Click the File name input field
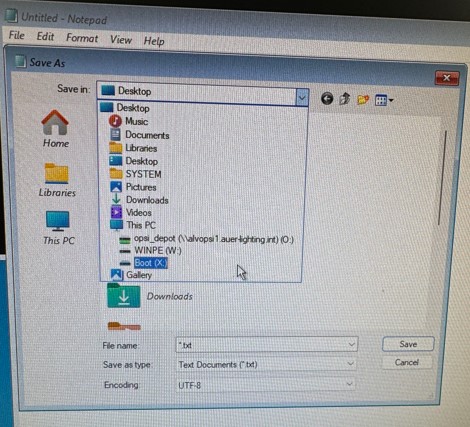The width and height of the screenshot is (470, 427). 262,345
